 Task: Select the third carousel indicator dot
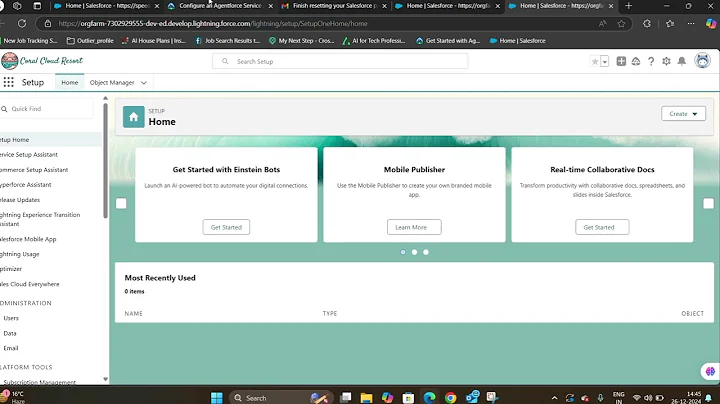(426, 252)
